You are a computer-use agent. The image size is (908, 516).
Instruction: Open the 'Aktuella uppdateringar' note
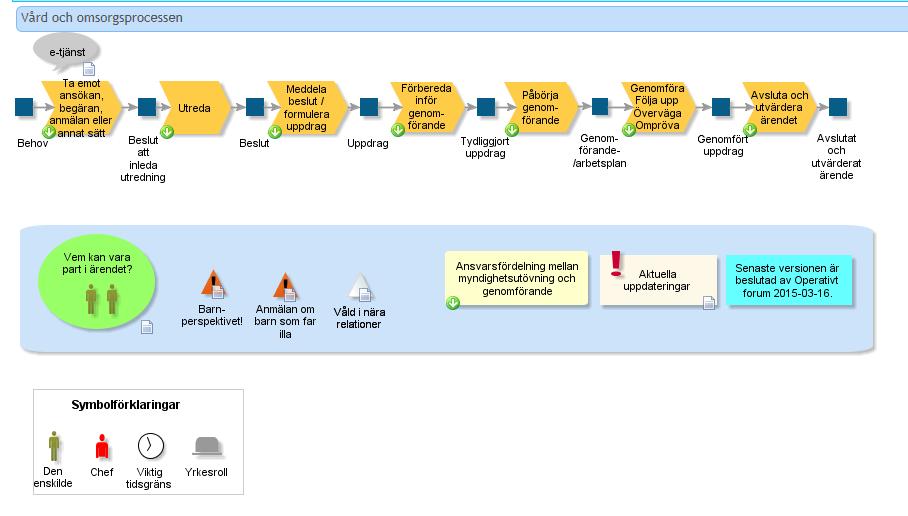click(658, 280)
